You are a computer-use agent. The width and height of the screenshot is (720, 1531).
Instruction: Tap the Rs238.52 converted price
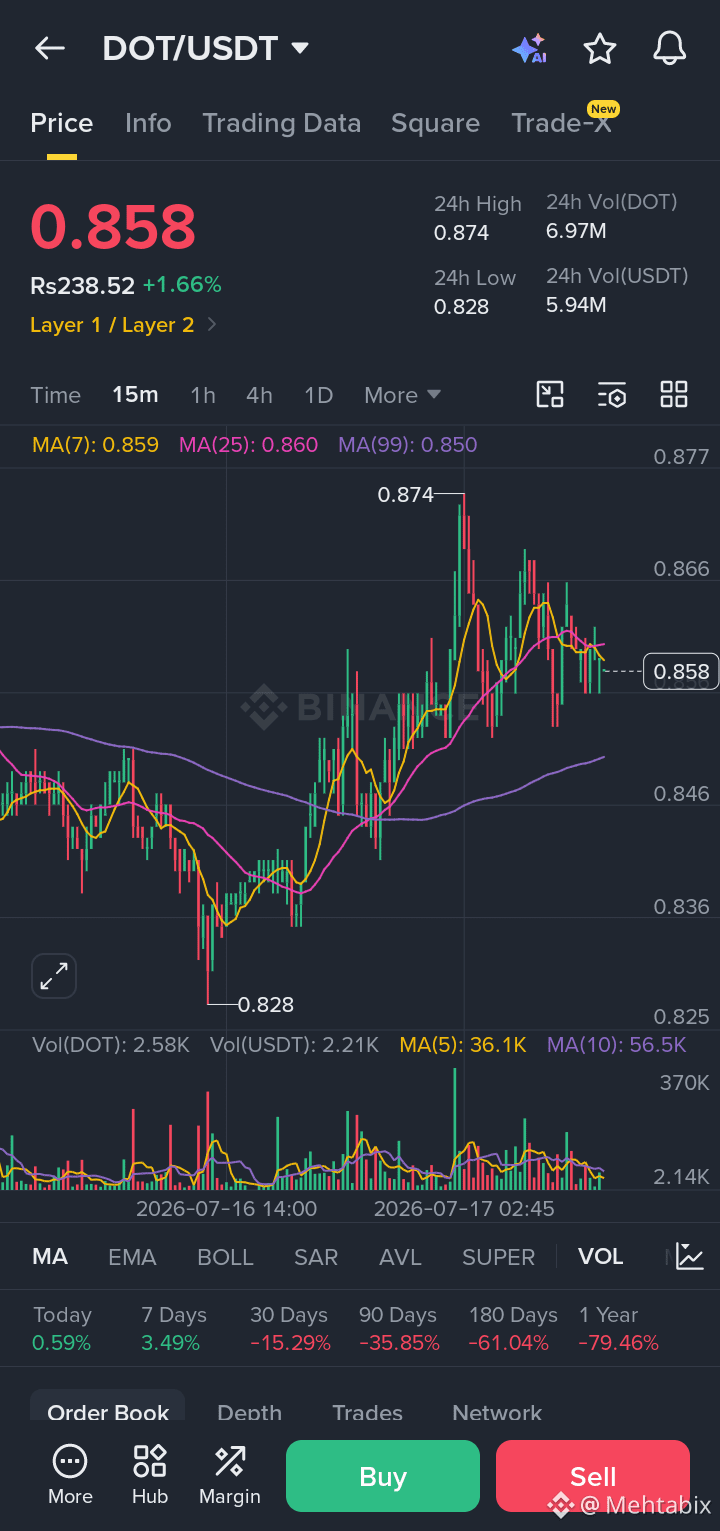(82, 285)
